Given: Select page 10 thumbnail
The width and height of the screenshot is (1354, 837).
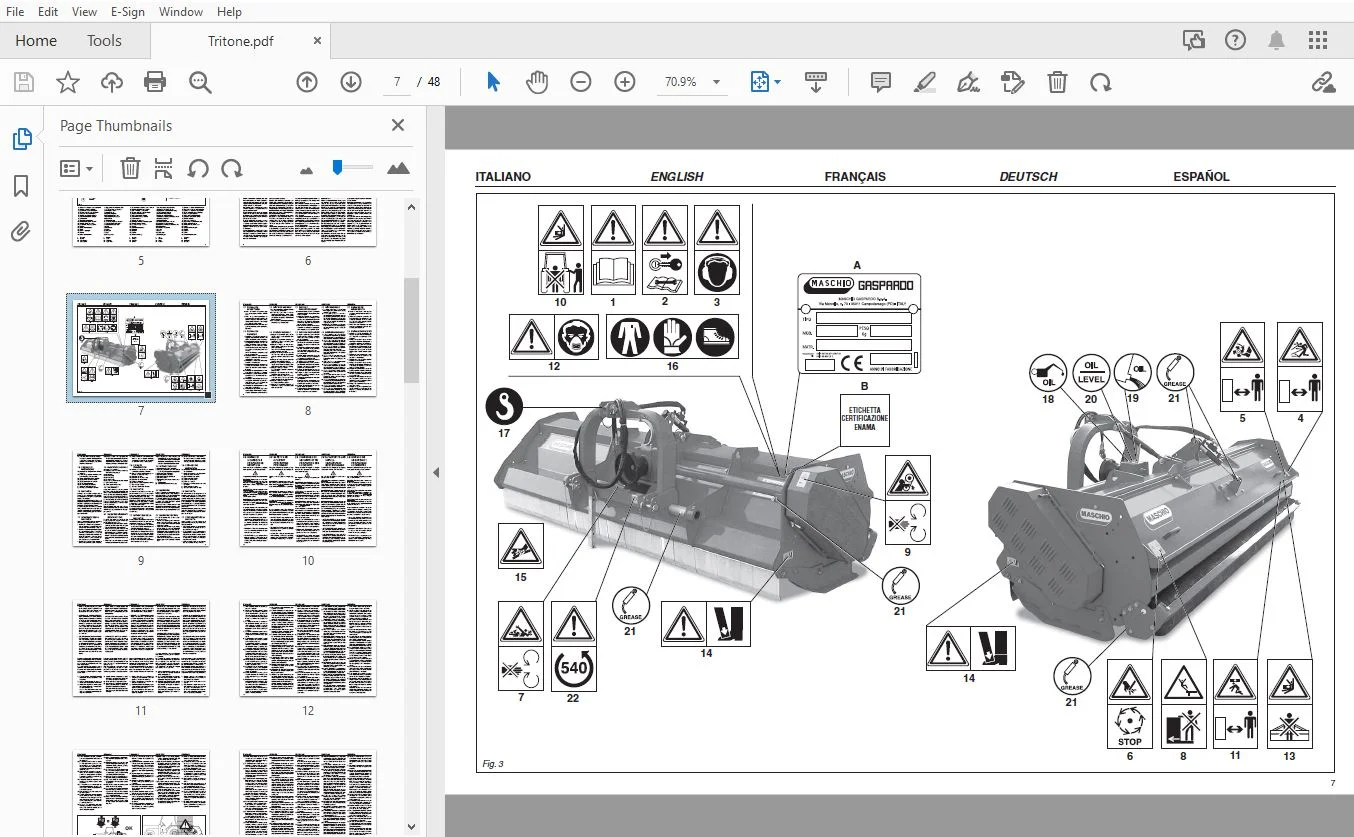Looking at the screenshot, I should click(308, 498).
